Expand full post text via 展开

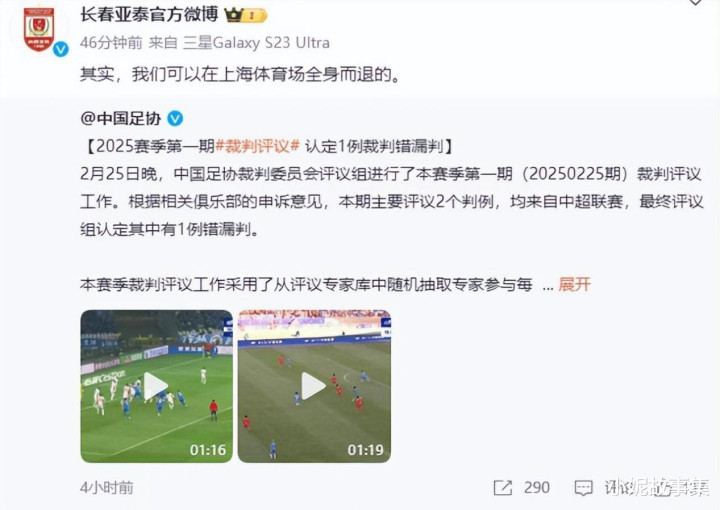click(574, 285)
